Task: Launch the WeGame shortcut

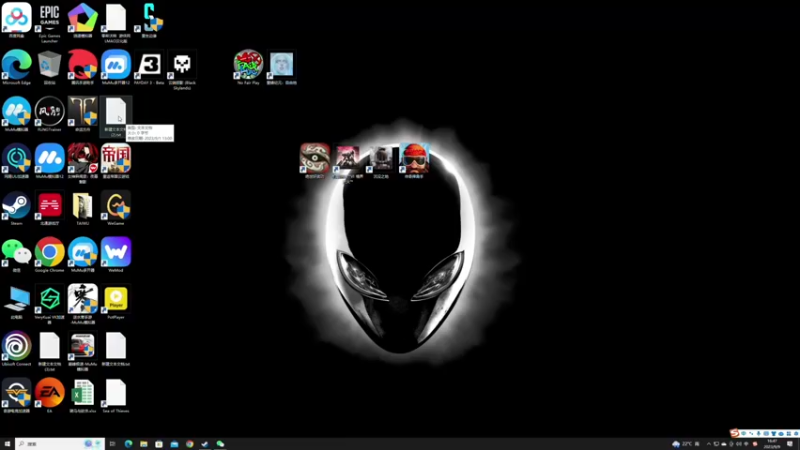Action: coord(116,208)
